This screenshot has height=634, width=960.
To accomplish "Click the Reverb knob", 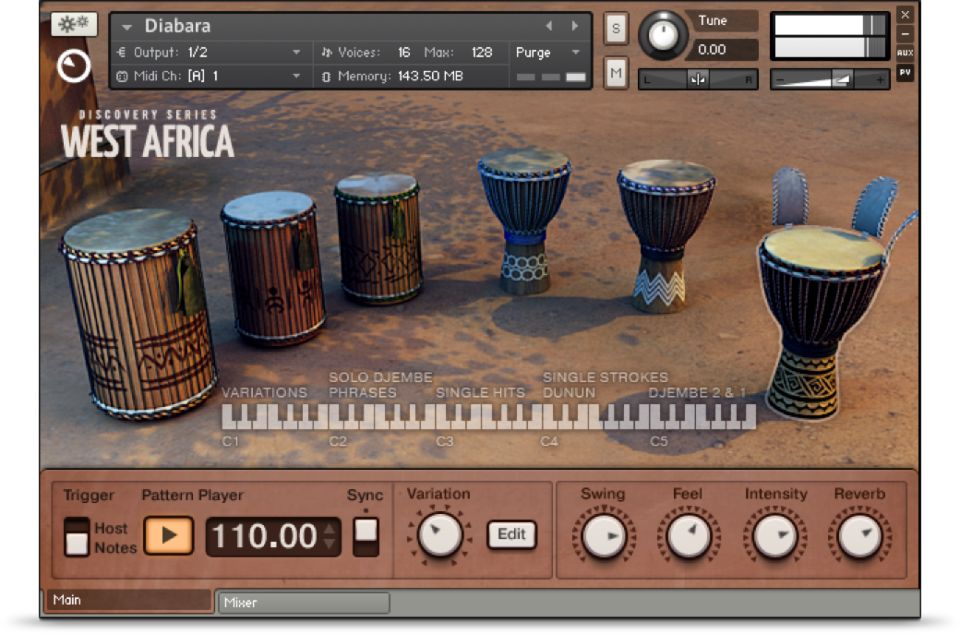I will click(859, 536).
